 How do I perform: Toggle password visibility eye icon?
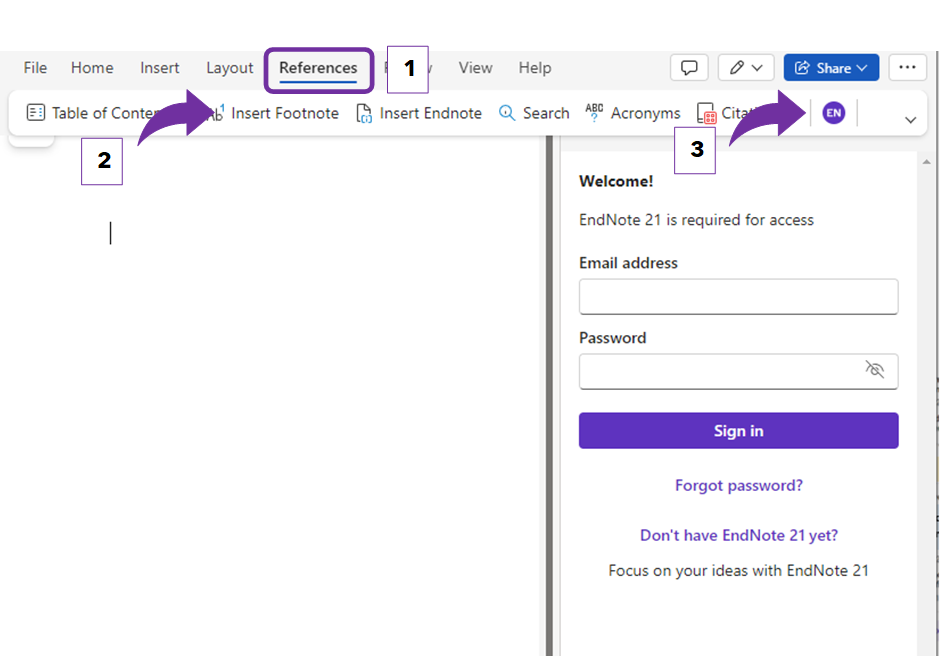[x=874, y=370]
